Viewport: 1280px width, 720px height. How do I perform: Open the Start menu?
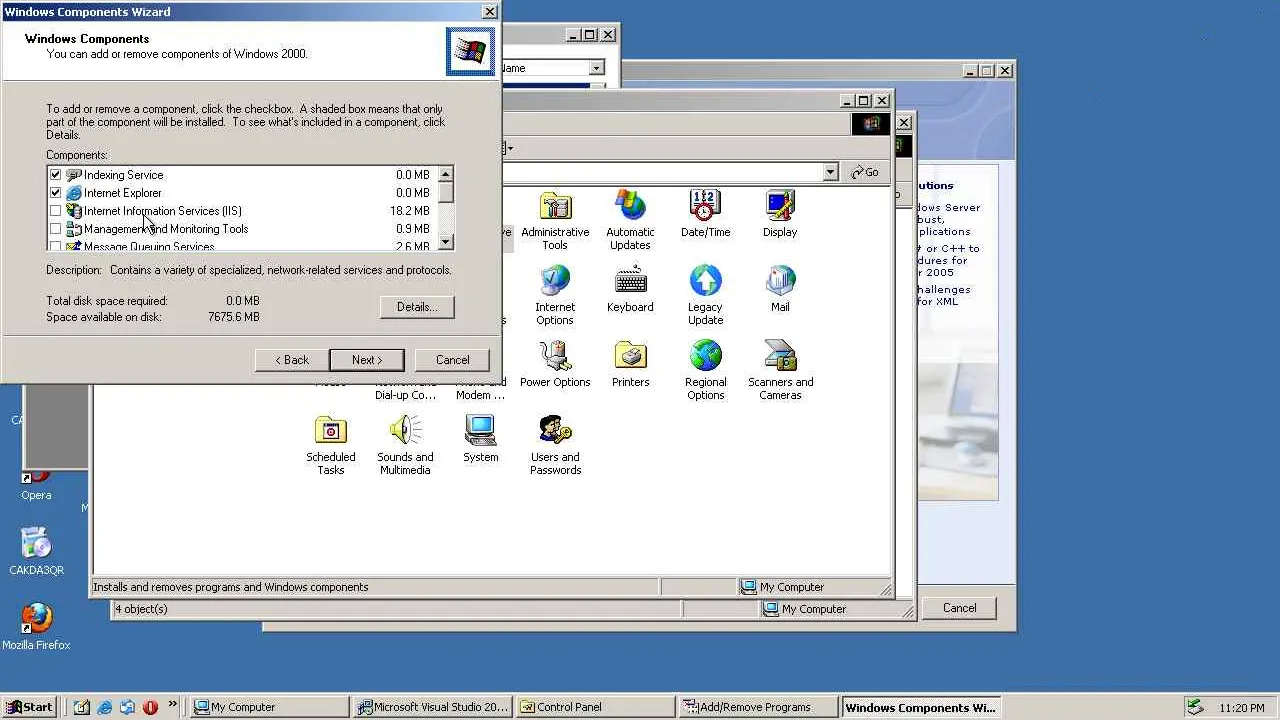[x=28, y=707]
